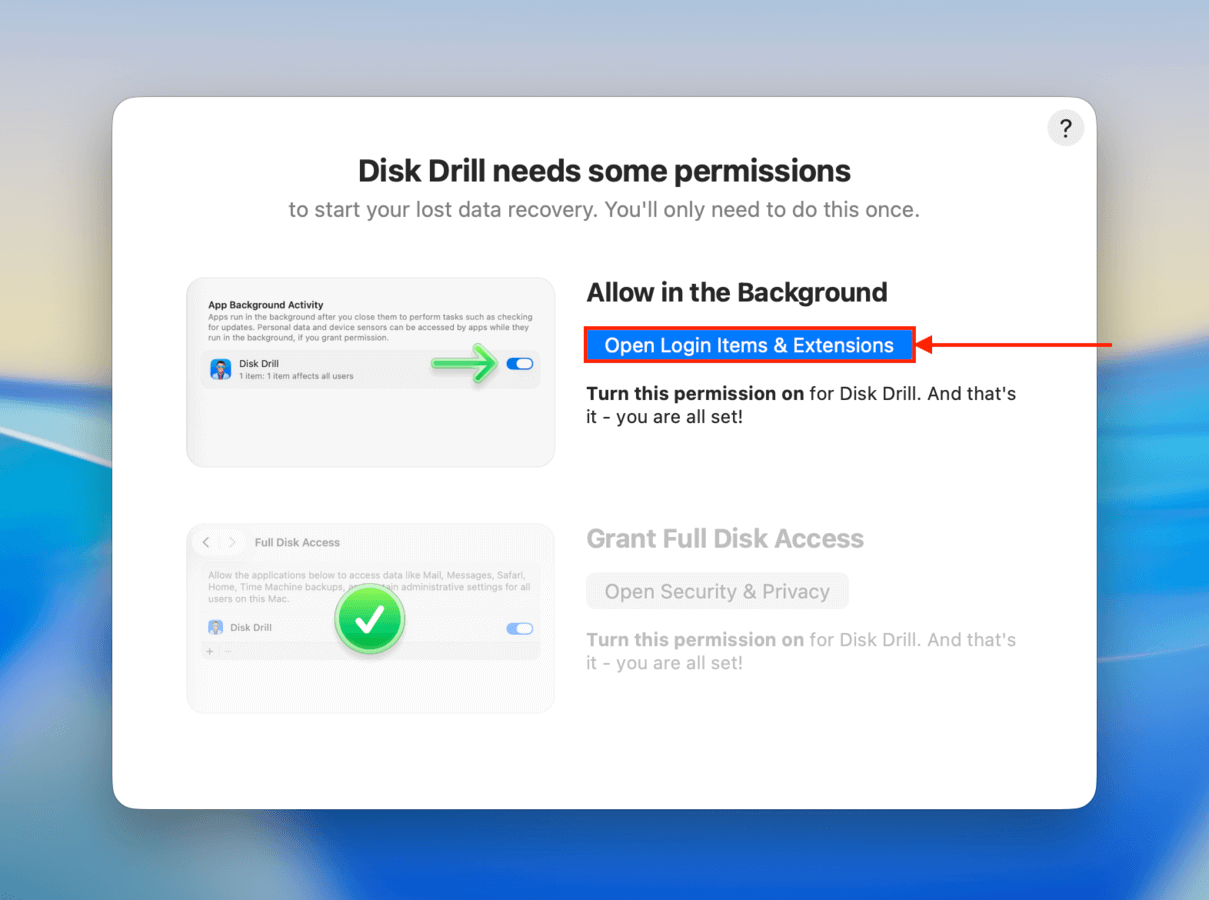Click the plus icon to add an app

click(x=210, y=651)
